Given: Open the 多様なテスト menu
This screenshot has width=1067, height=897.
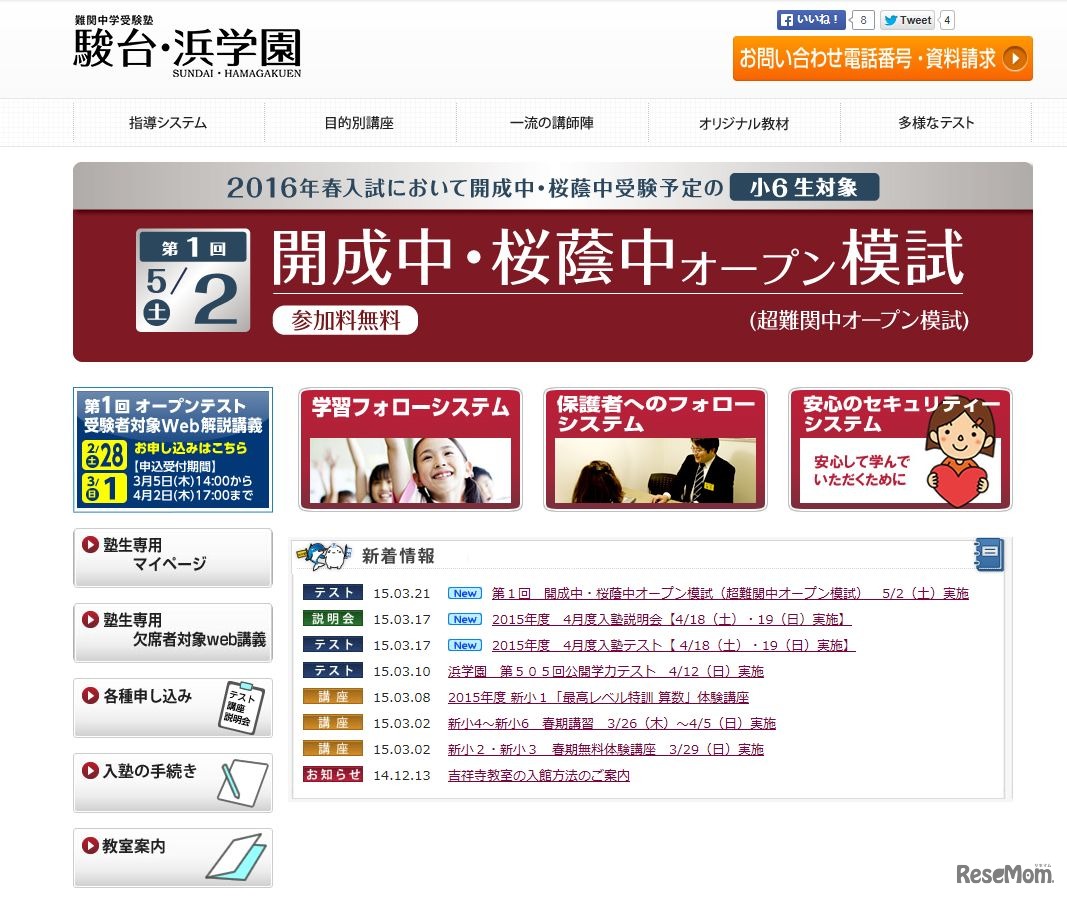Looking at the screenshot, I should tap(936, 123).
